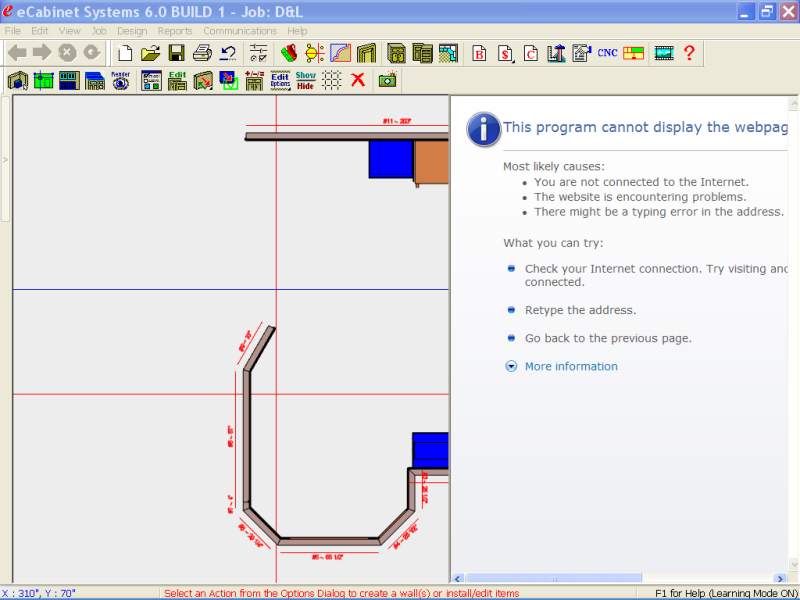
Task: Open a job with the folder icon
Action: [x=150, y=53]
